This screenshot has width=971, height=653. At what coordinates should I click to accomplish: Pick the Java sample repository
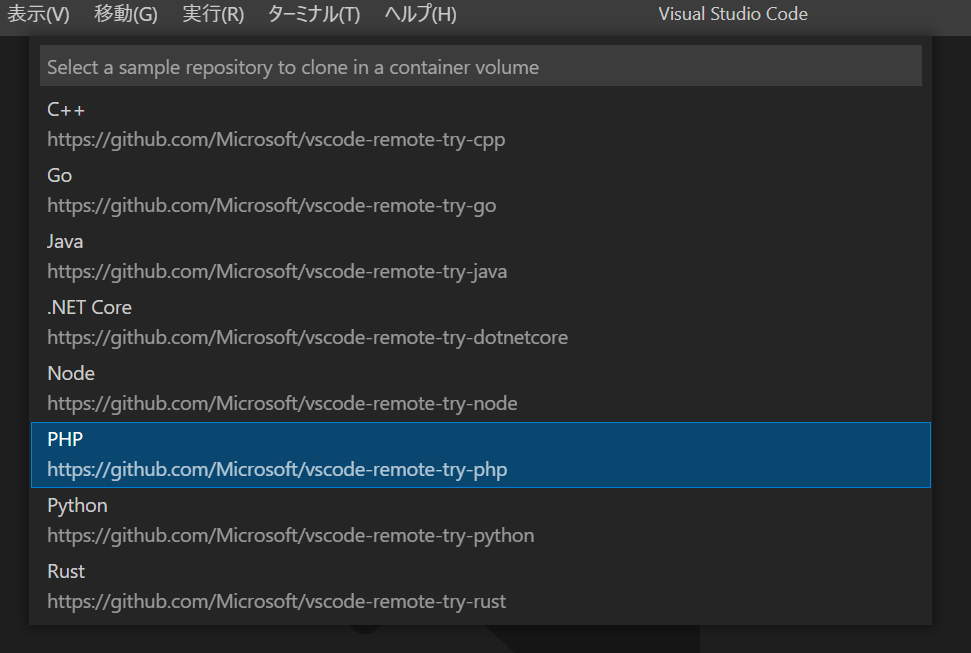pos(481,257)
